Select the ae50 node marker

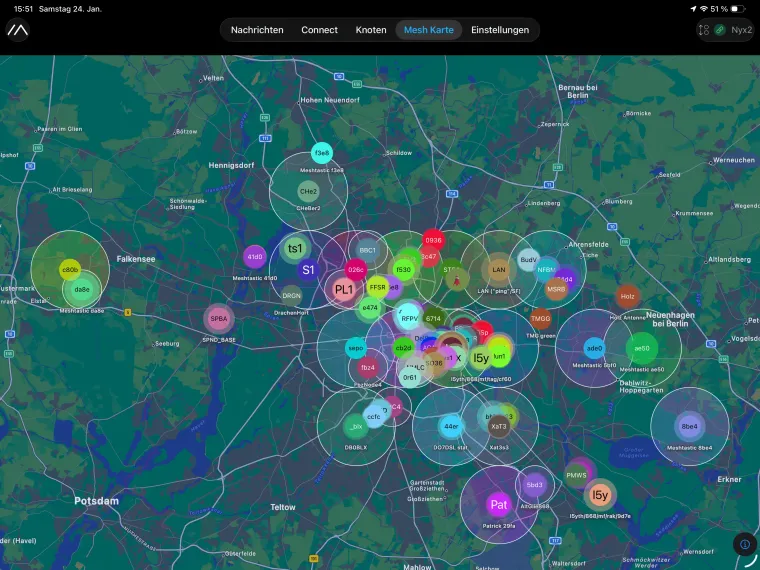click(x=642, y=349)
